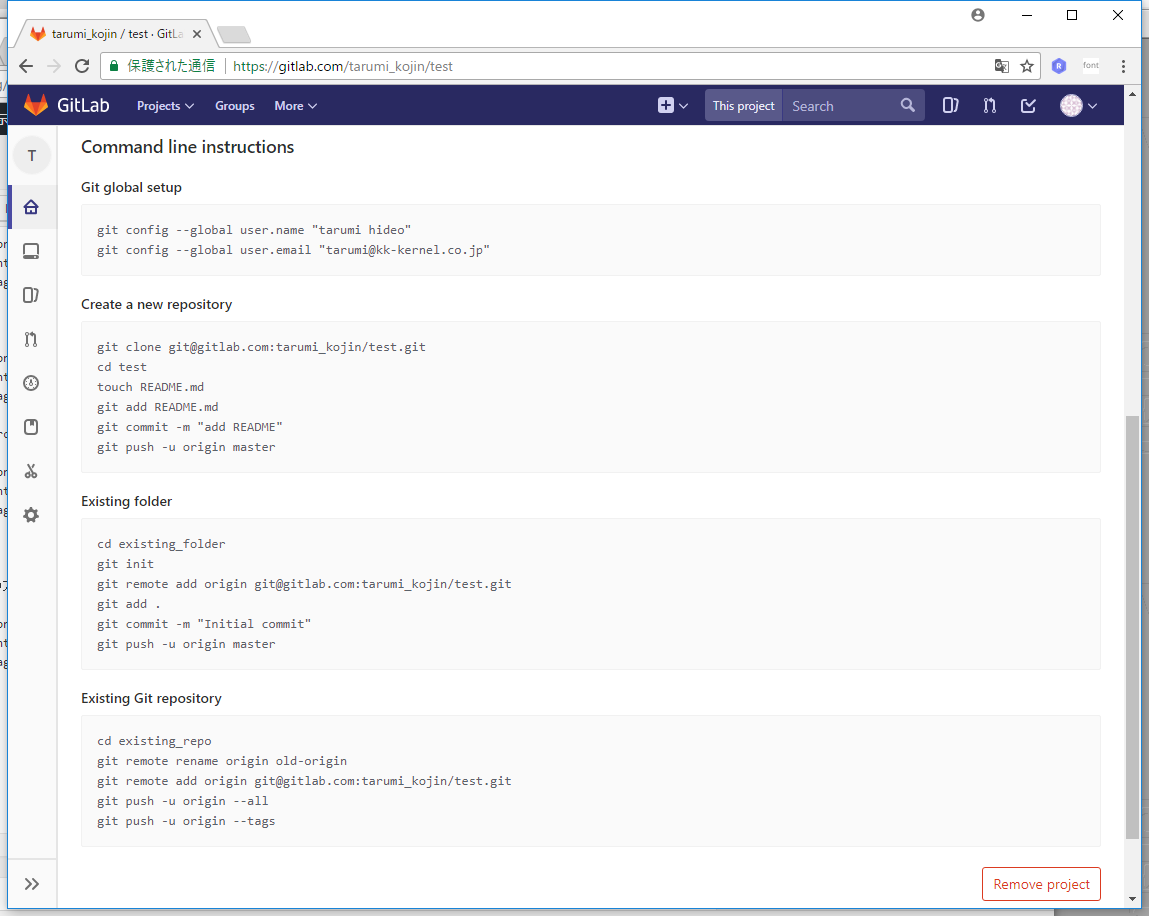Open the Issues icon in sidebar

[x=31, y=295]
